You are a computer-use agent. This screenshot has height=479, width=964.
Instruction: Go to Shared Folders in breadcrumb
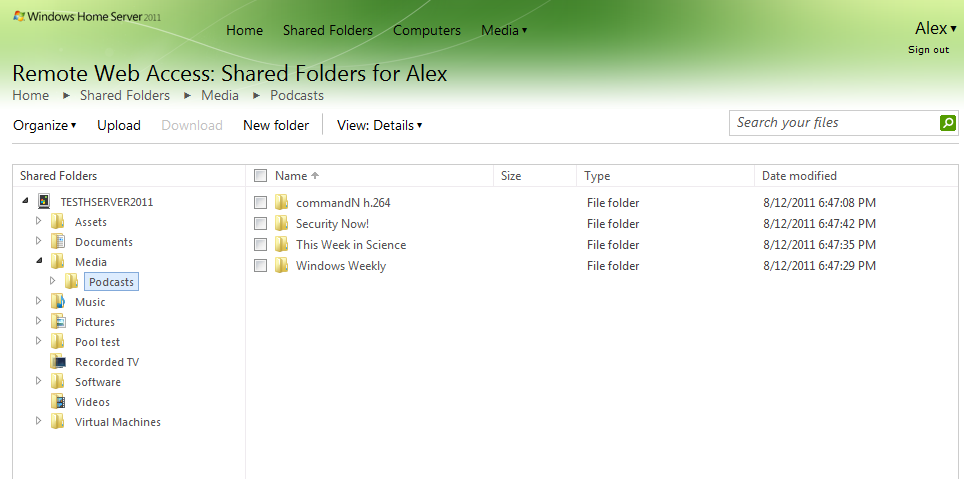click(125, 95)
